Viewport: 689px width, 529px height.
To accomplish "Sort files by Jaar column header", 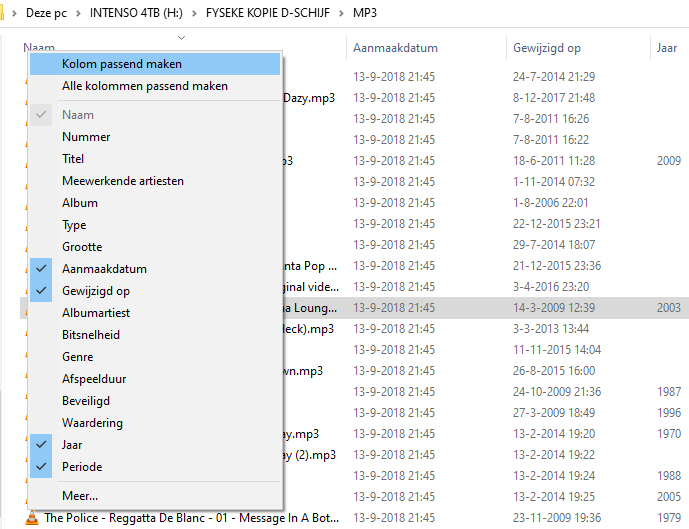I will click(x=666, y=48).
